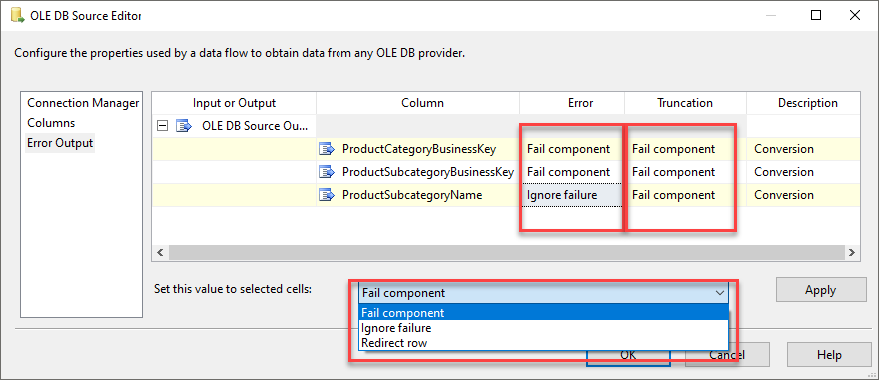Click the OLE DB Source Editor title icon

click(x=17, y=15)
